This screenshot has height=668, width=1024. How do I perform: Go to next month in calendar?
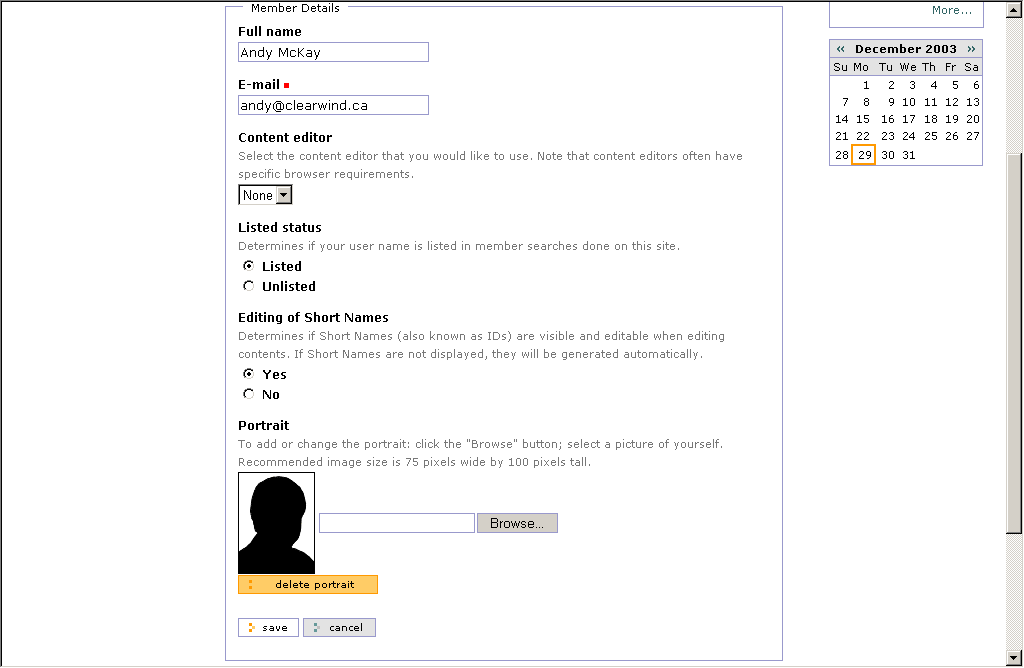[971, 49]
